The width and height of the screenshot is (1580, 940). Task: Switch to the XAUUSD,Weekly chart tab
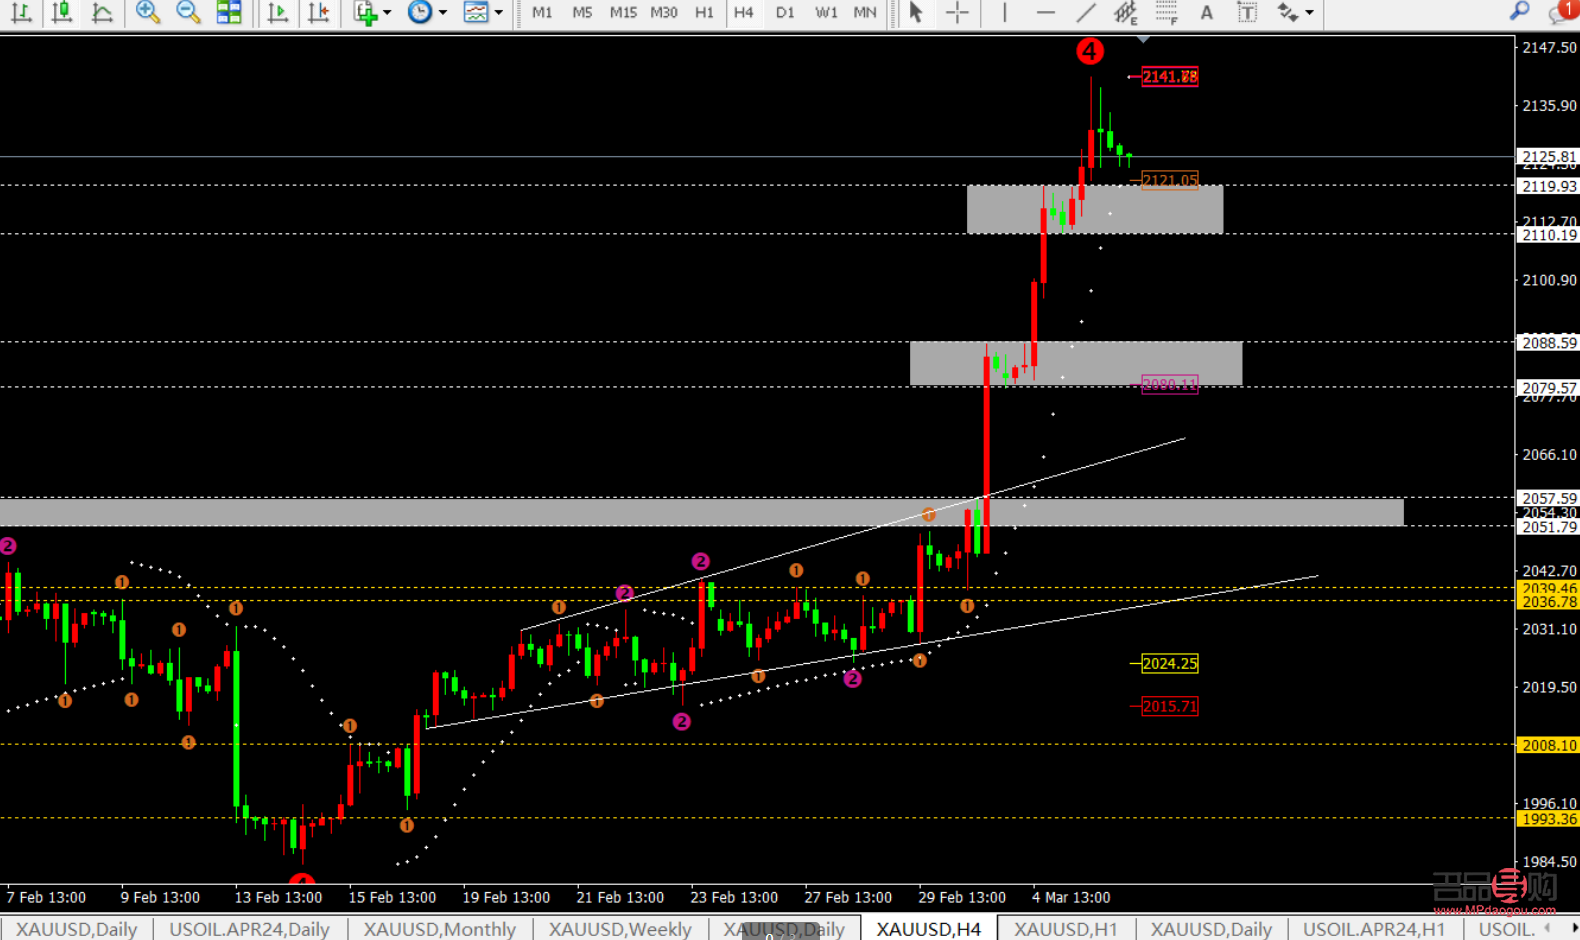point(620,929)
